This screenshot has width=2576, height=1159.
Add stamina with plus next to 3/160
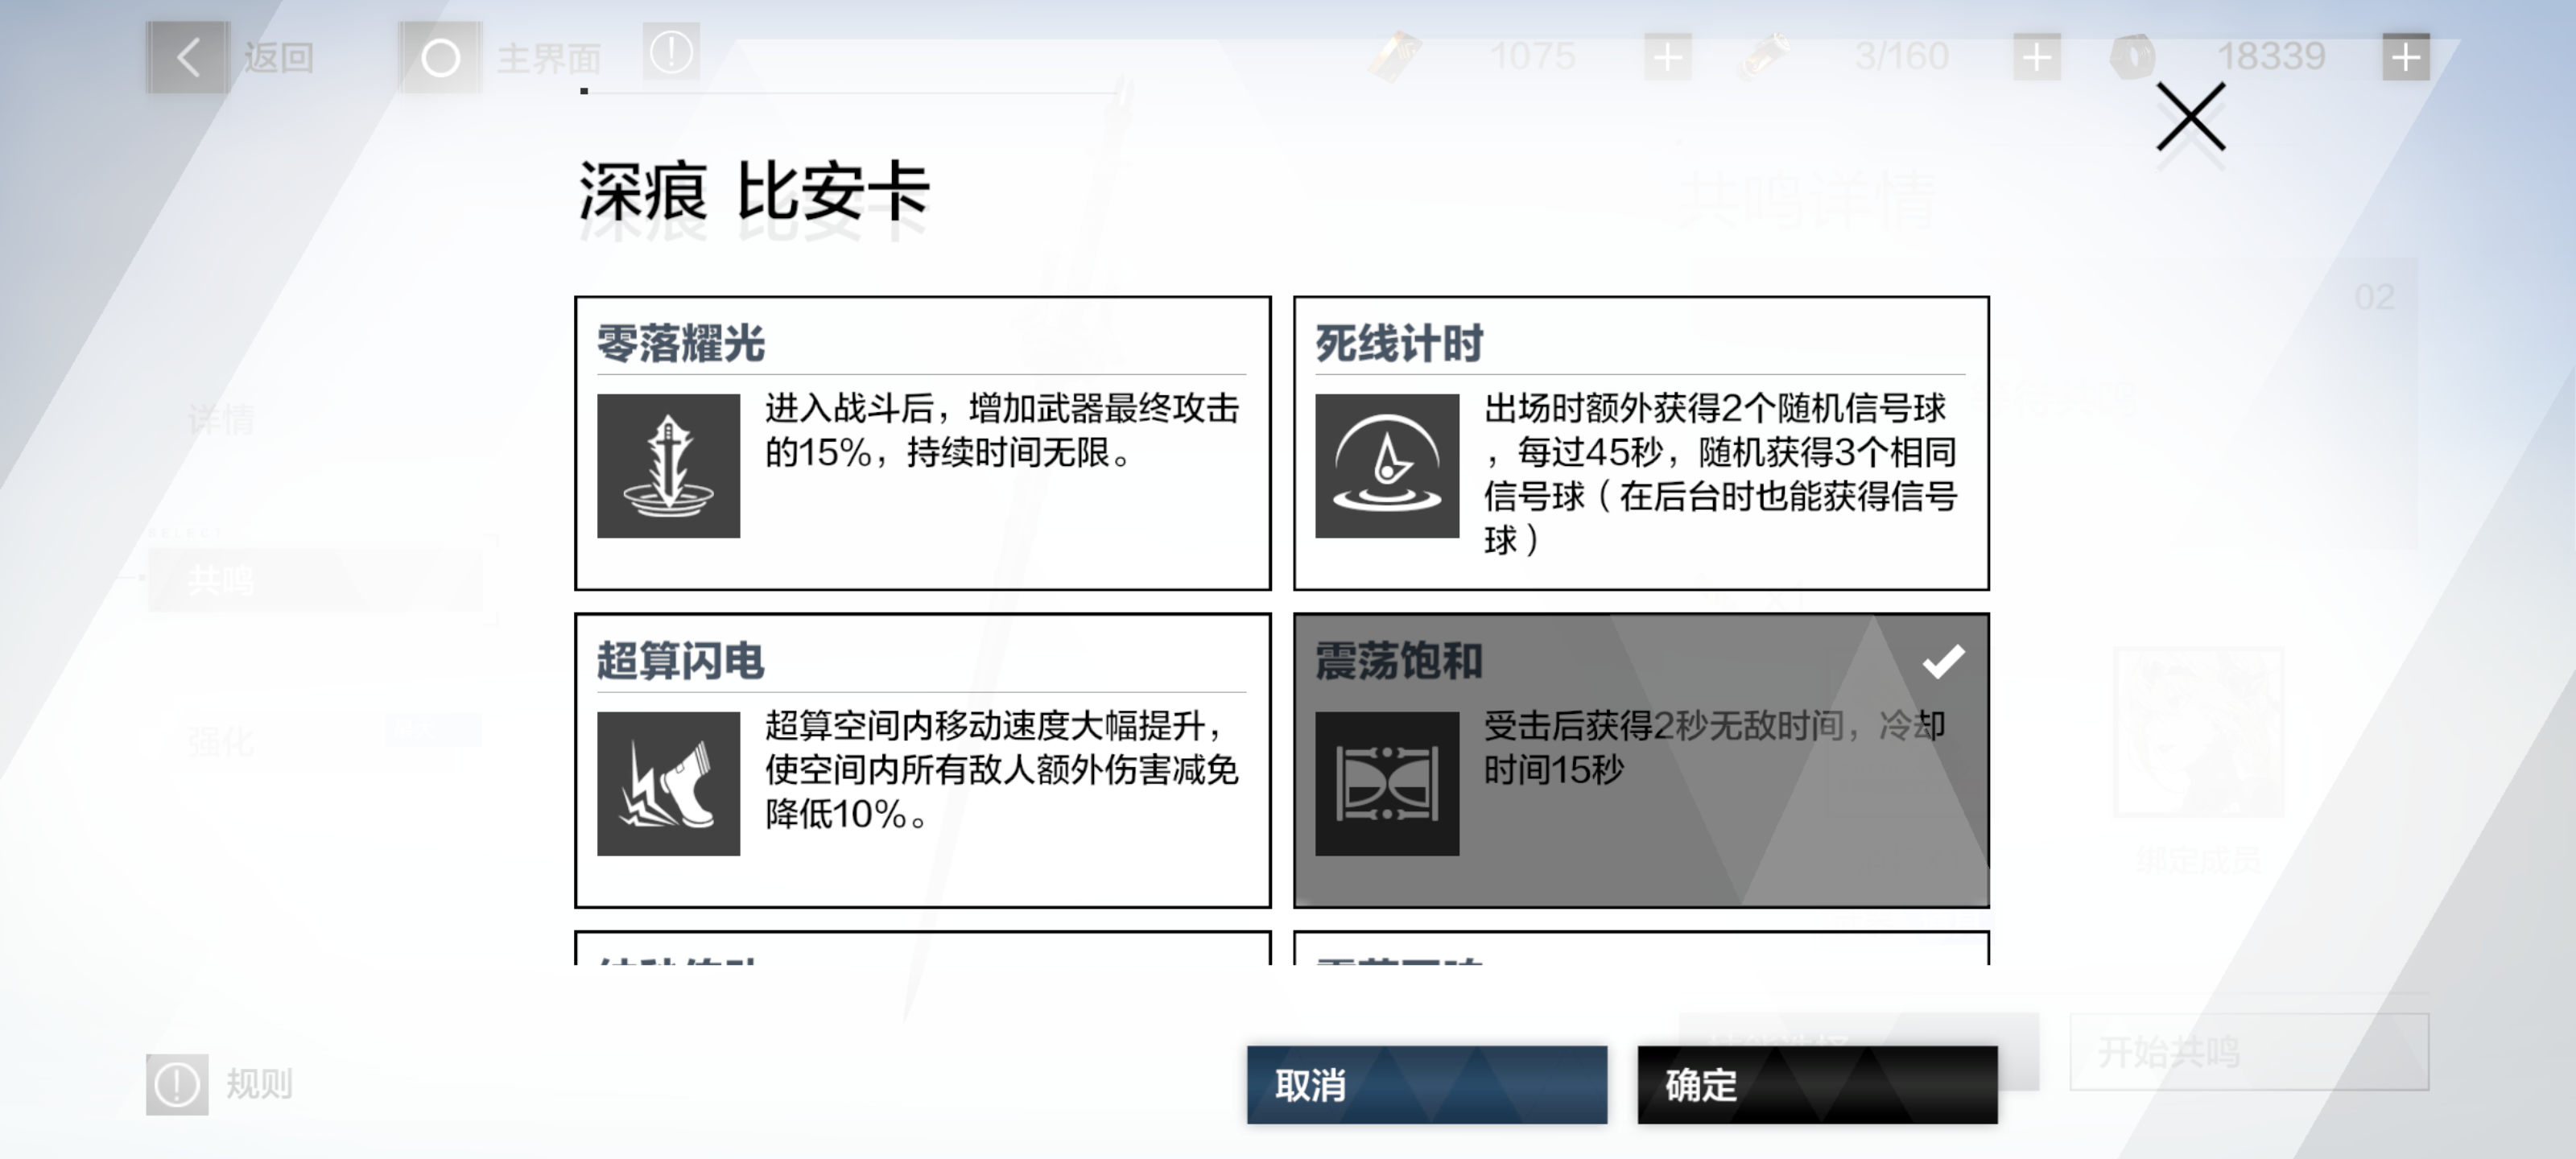pyautogui.click(x=2037, y=57)
